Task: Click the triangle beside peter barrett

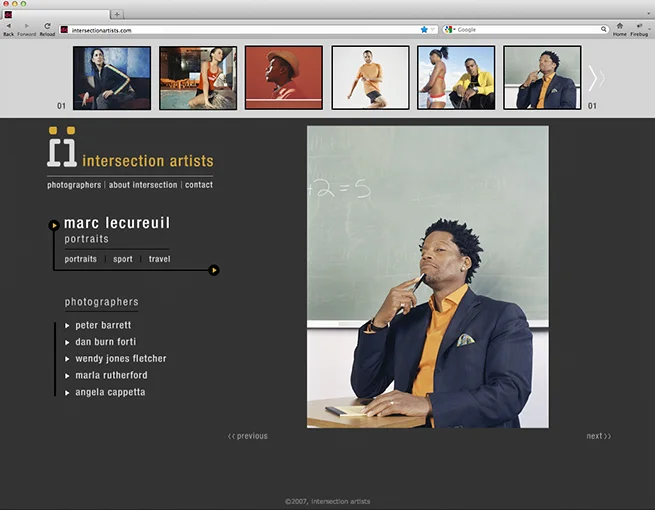Action: pos(67,326)
